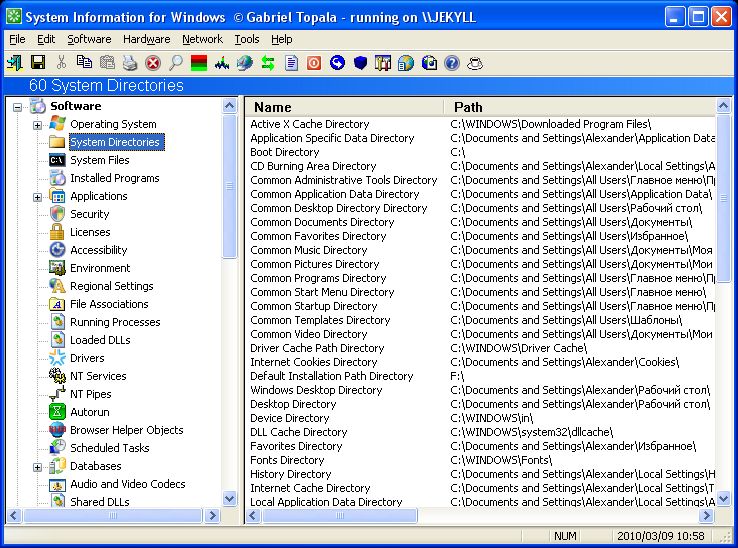This screenshot has width=738, height=548.
Task: Collapse the Software root tree node
Action: (17, 107)
